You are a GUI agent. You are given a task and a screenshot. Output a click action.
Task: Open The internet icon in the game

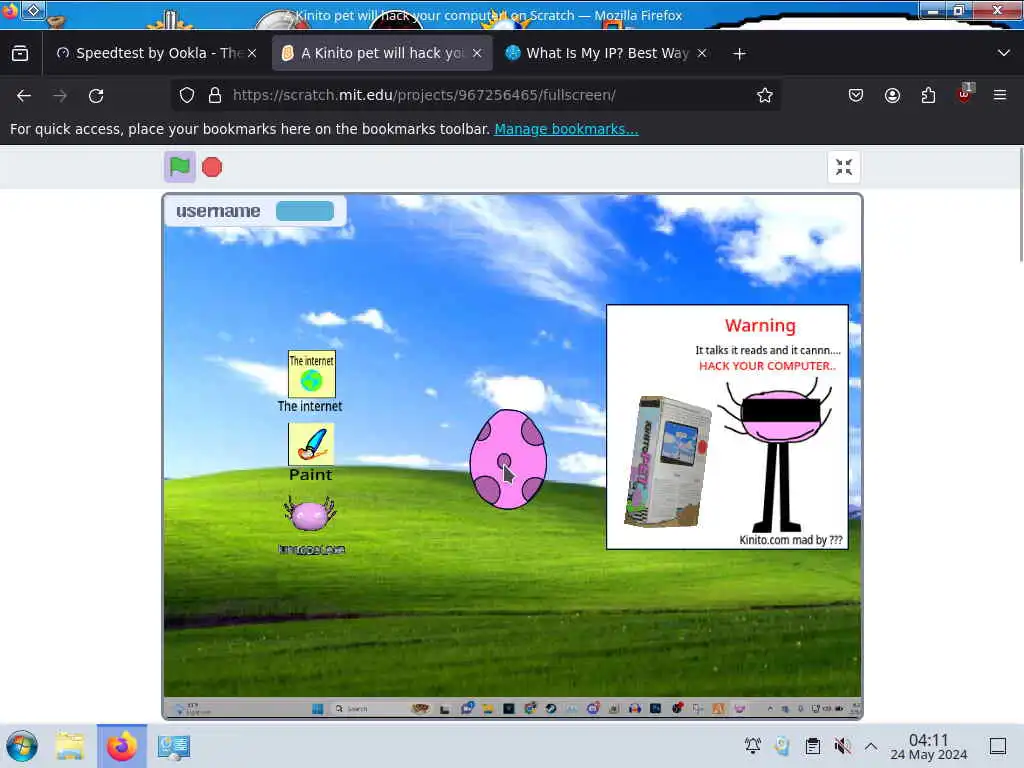(311, 382)
